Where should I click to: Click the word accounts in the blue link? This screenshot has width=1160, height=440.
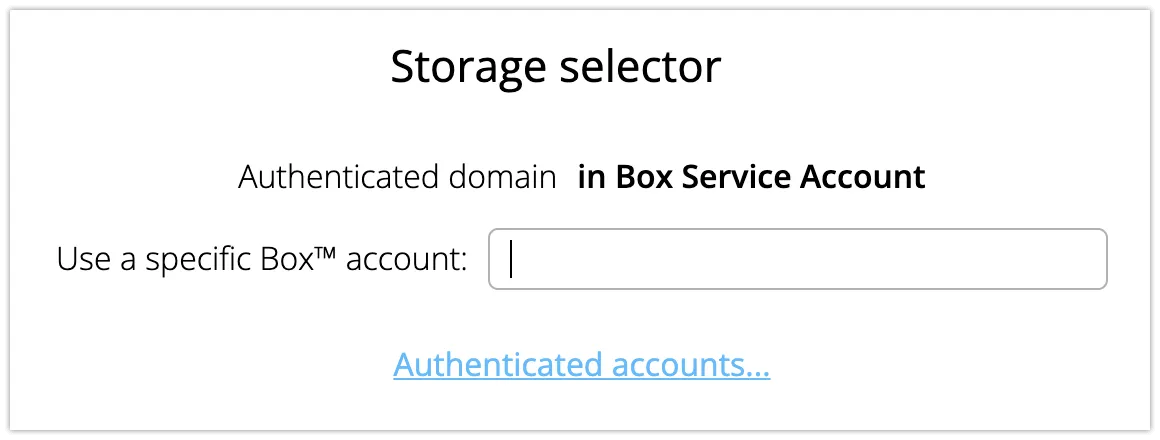coord(688,364)
